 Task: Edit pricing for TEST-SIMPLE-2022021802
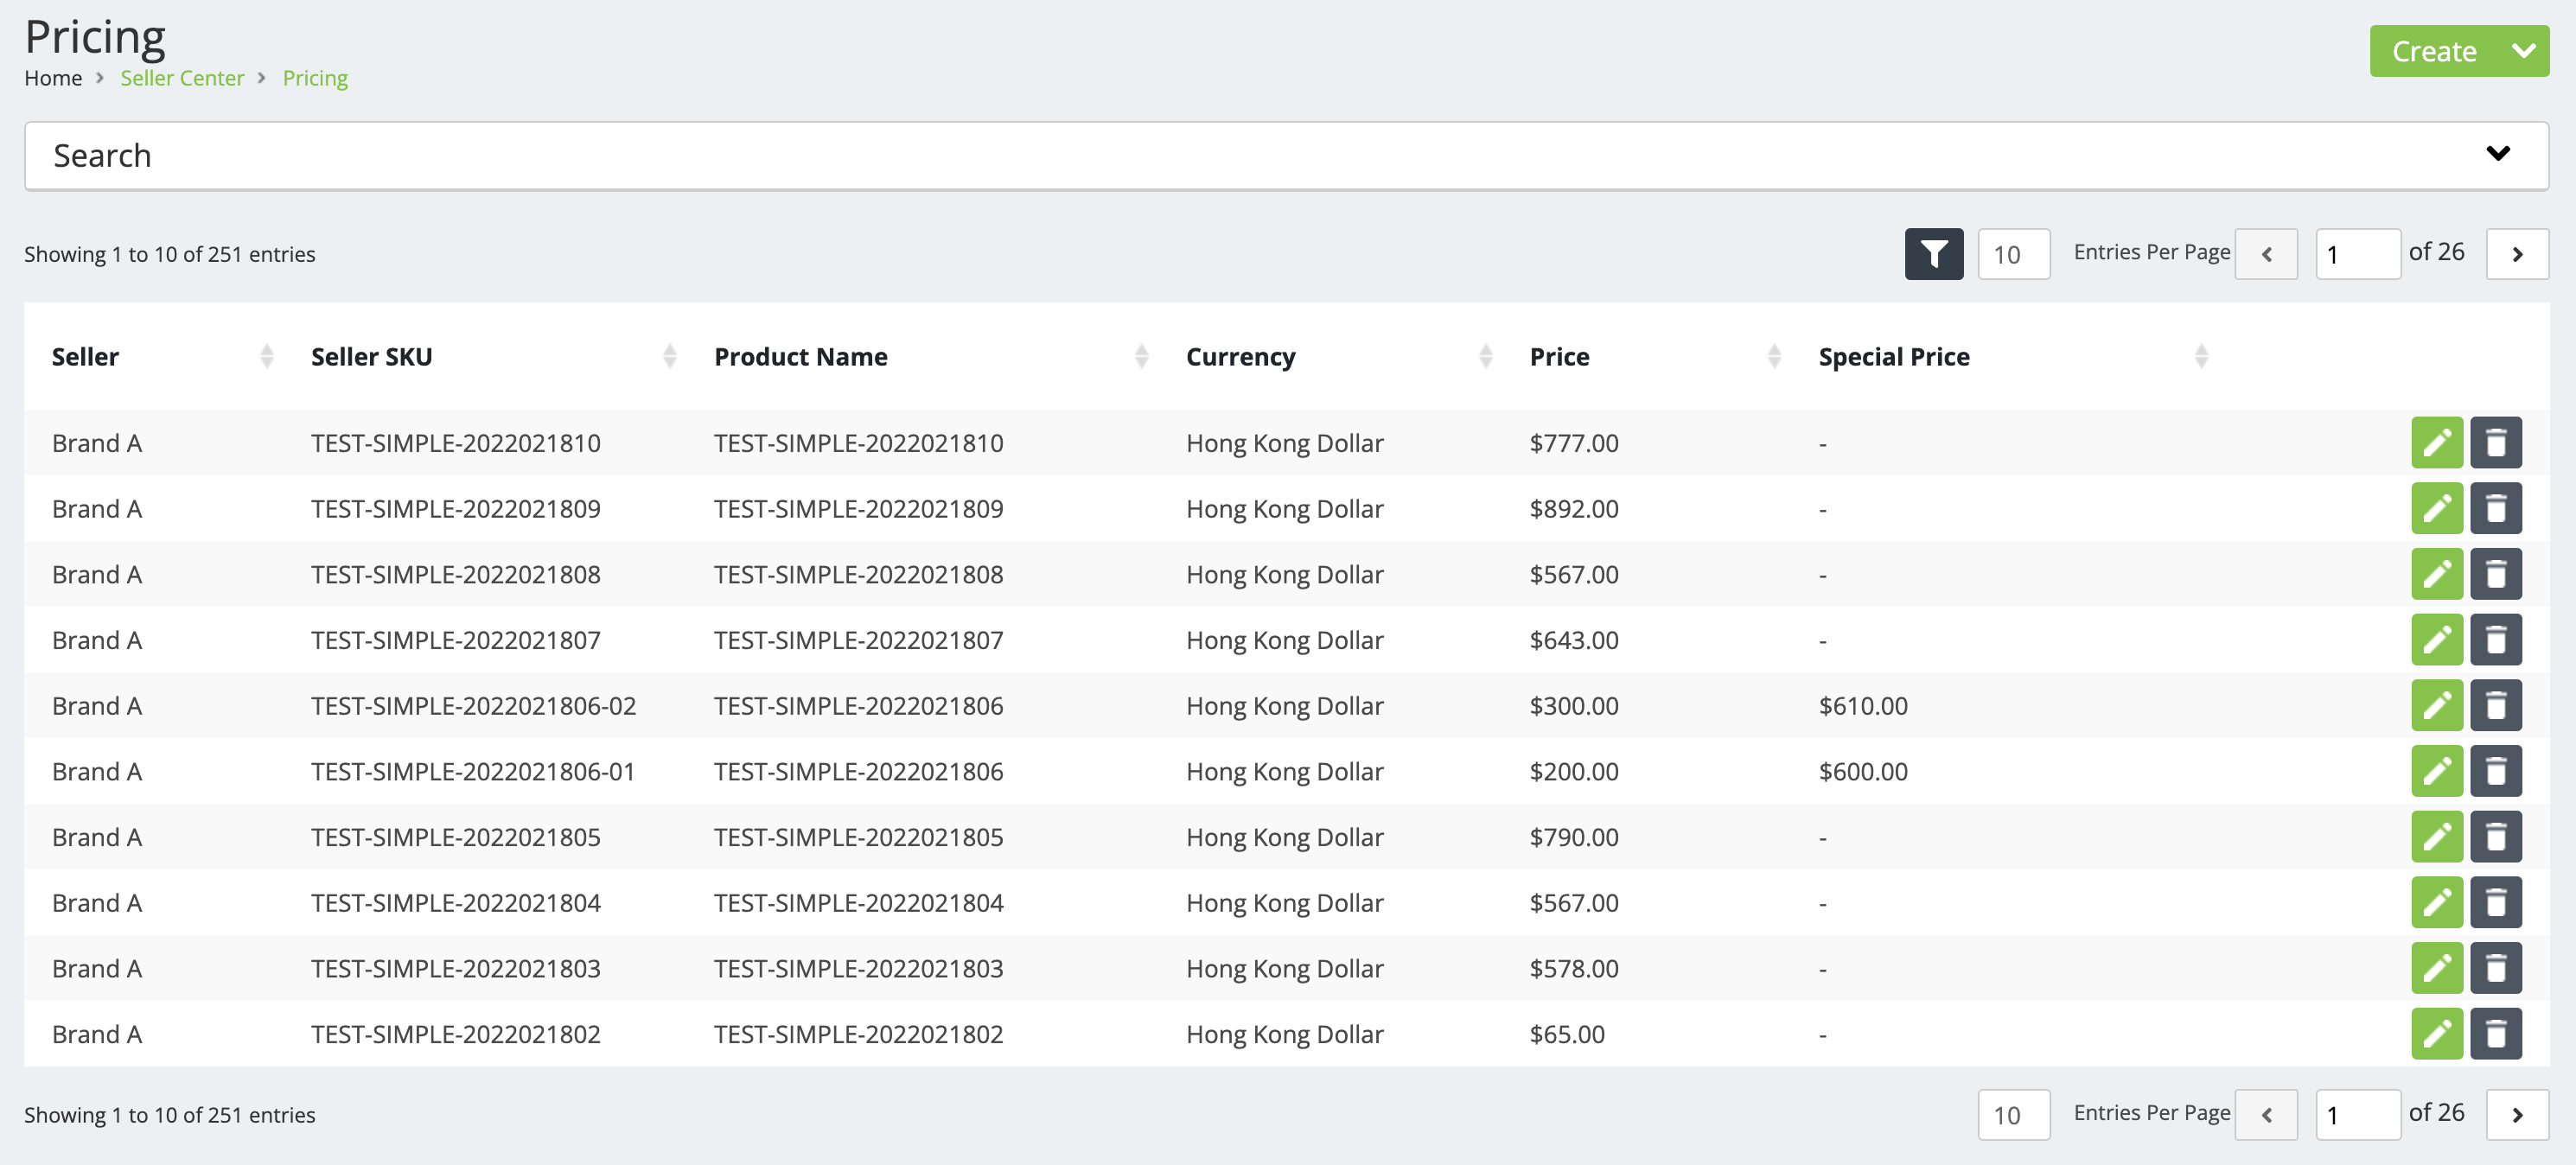(x=2436, y=1034)
